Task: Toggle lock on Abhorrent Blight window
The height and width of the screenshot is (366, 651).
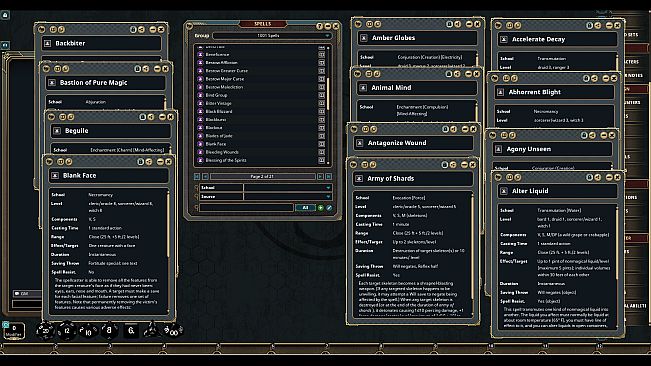Action: [586, 78]
